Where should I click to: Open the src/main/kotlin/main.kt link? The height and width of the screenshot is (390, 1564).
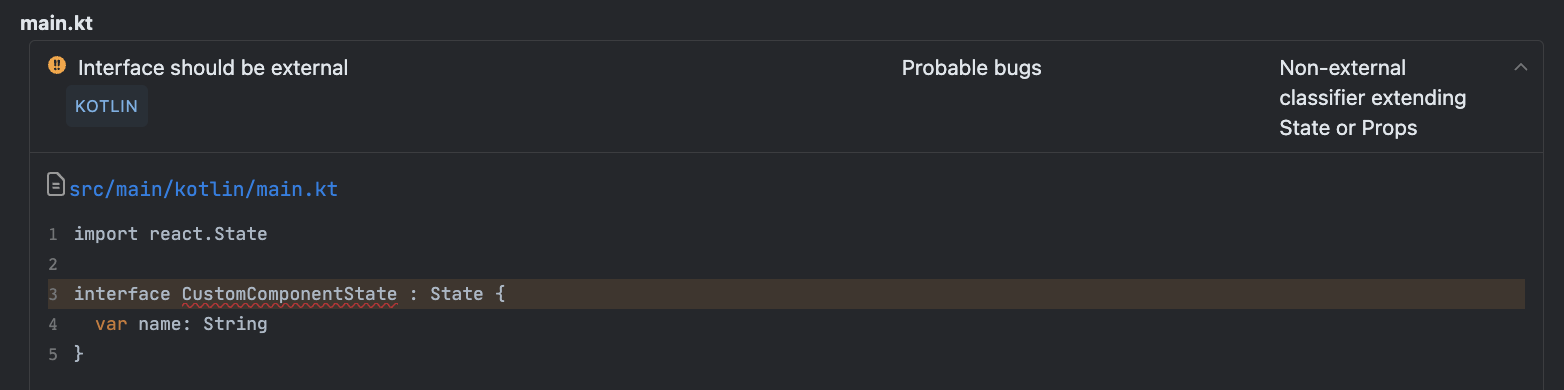pyautogui.click(x=203, y=189)
